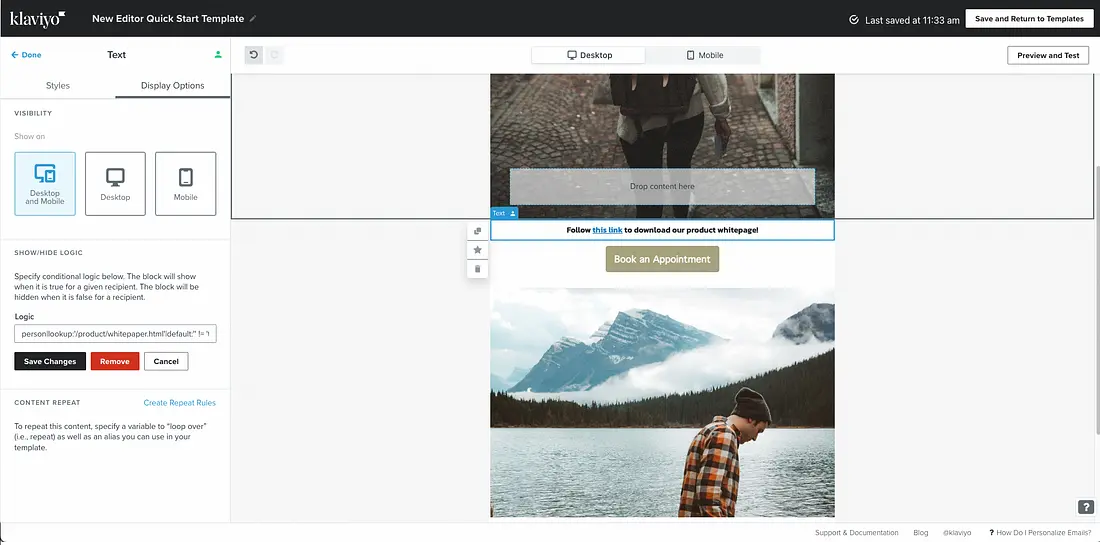Open Create Repeat Rules link
This screenshot has height=545, width=1100.
[x=179, y=403]
